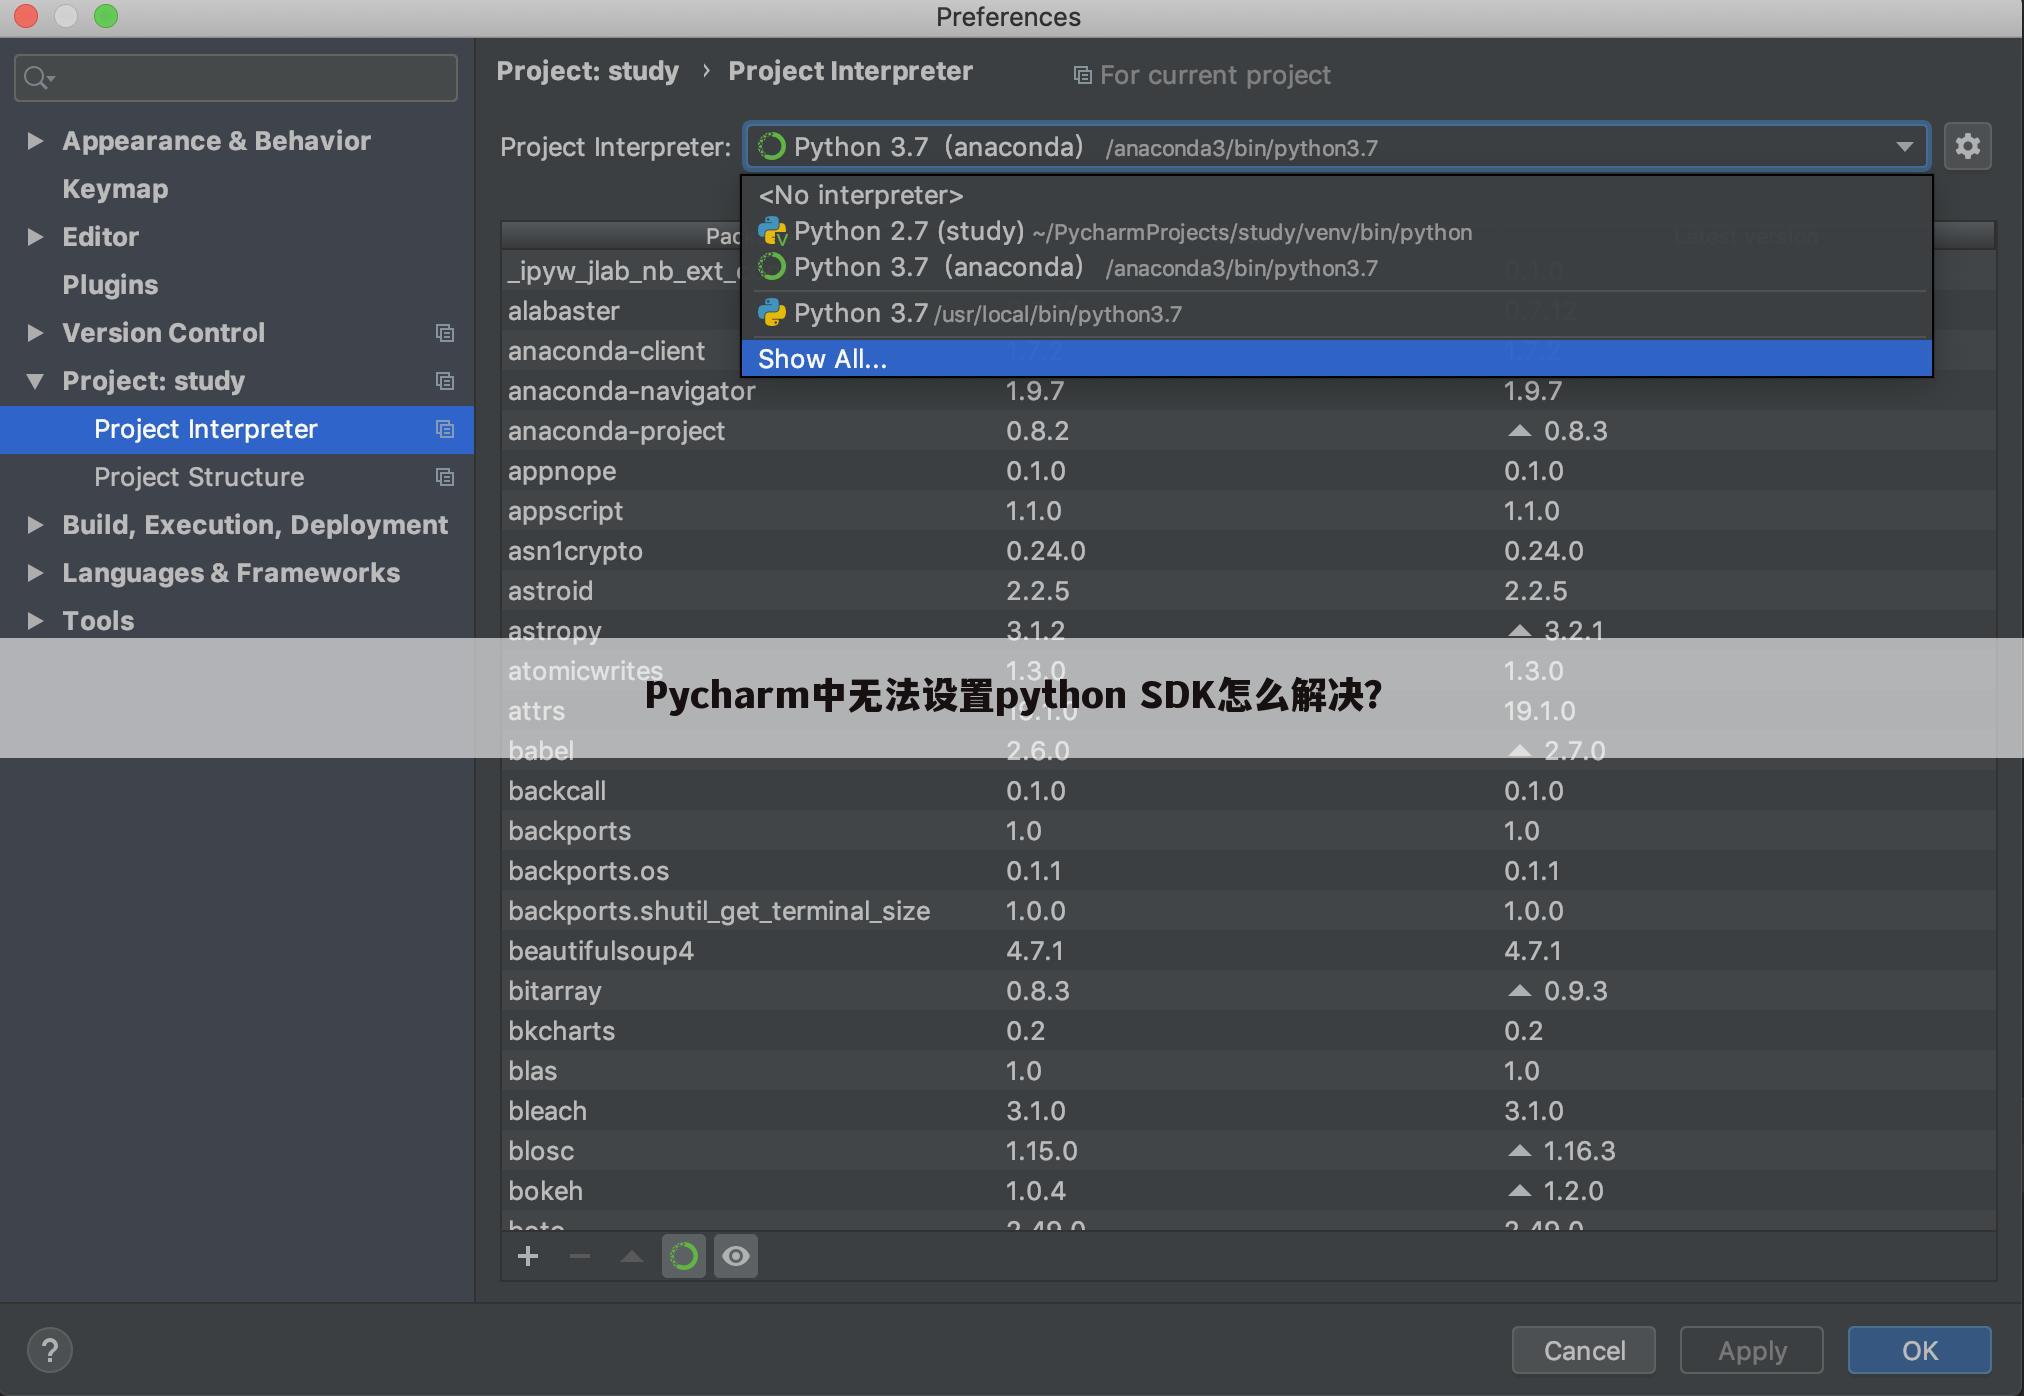
Task: Click Anaconda ring icon in dropdown list entry
Action: 772,267
